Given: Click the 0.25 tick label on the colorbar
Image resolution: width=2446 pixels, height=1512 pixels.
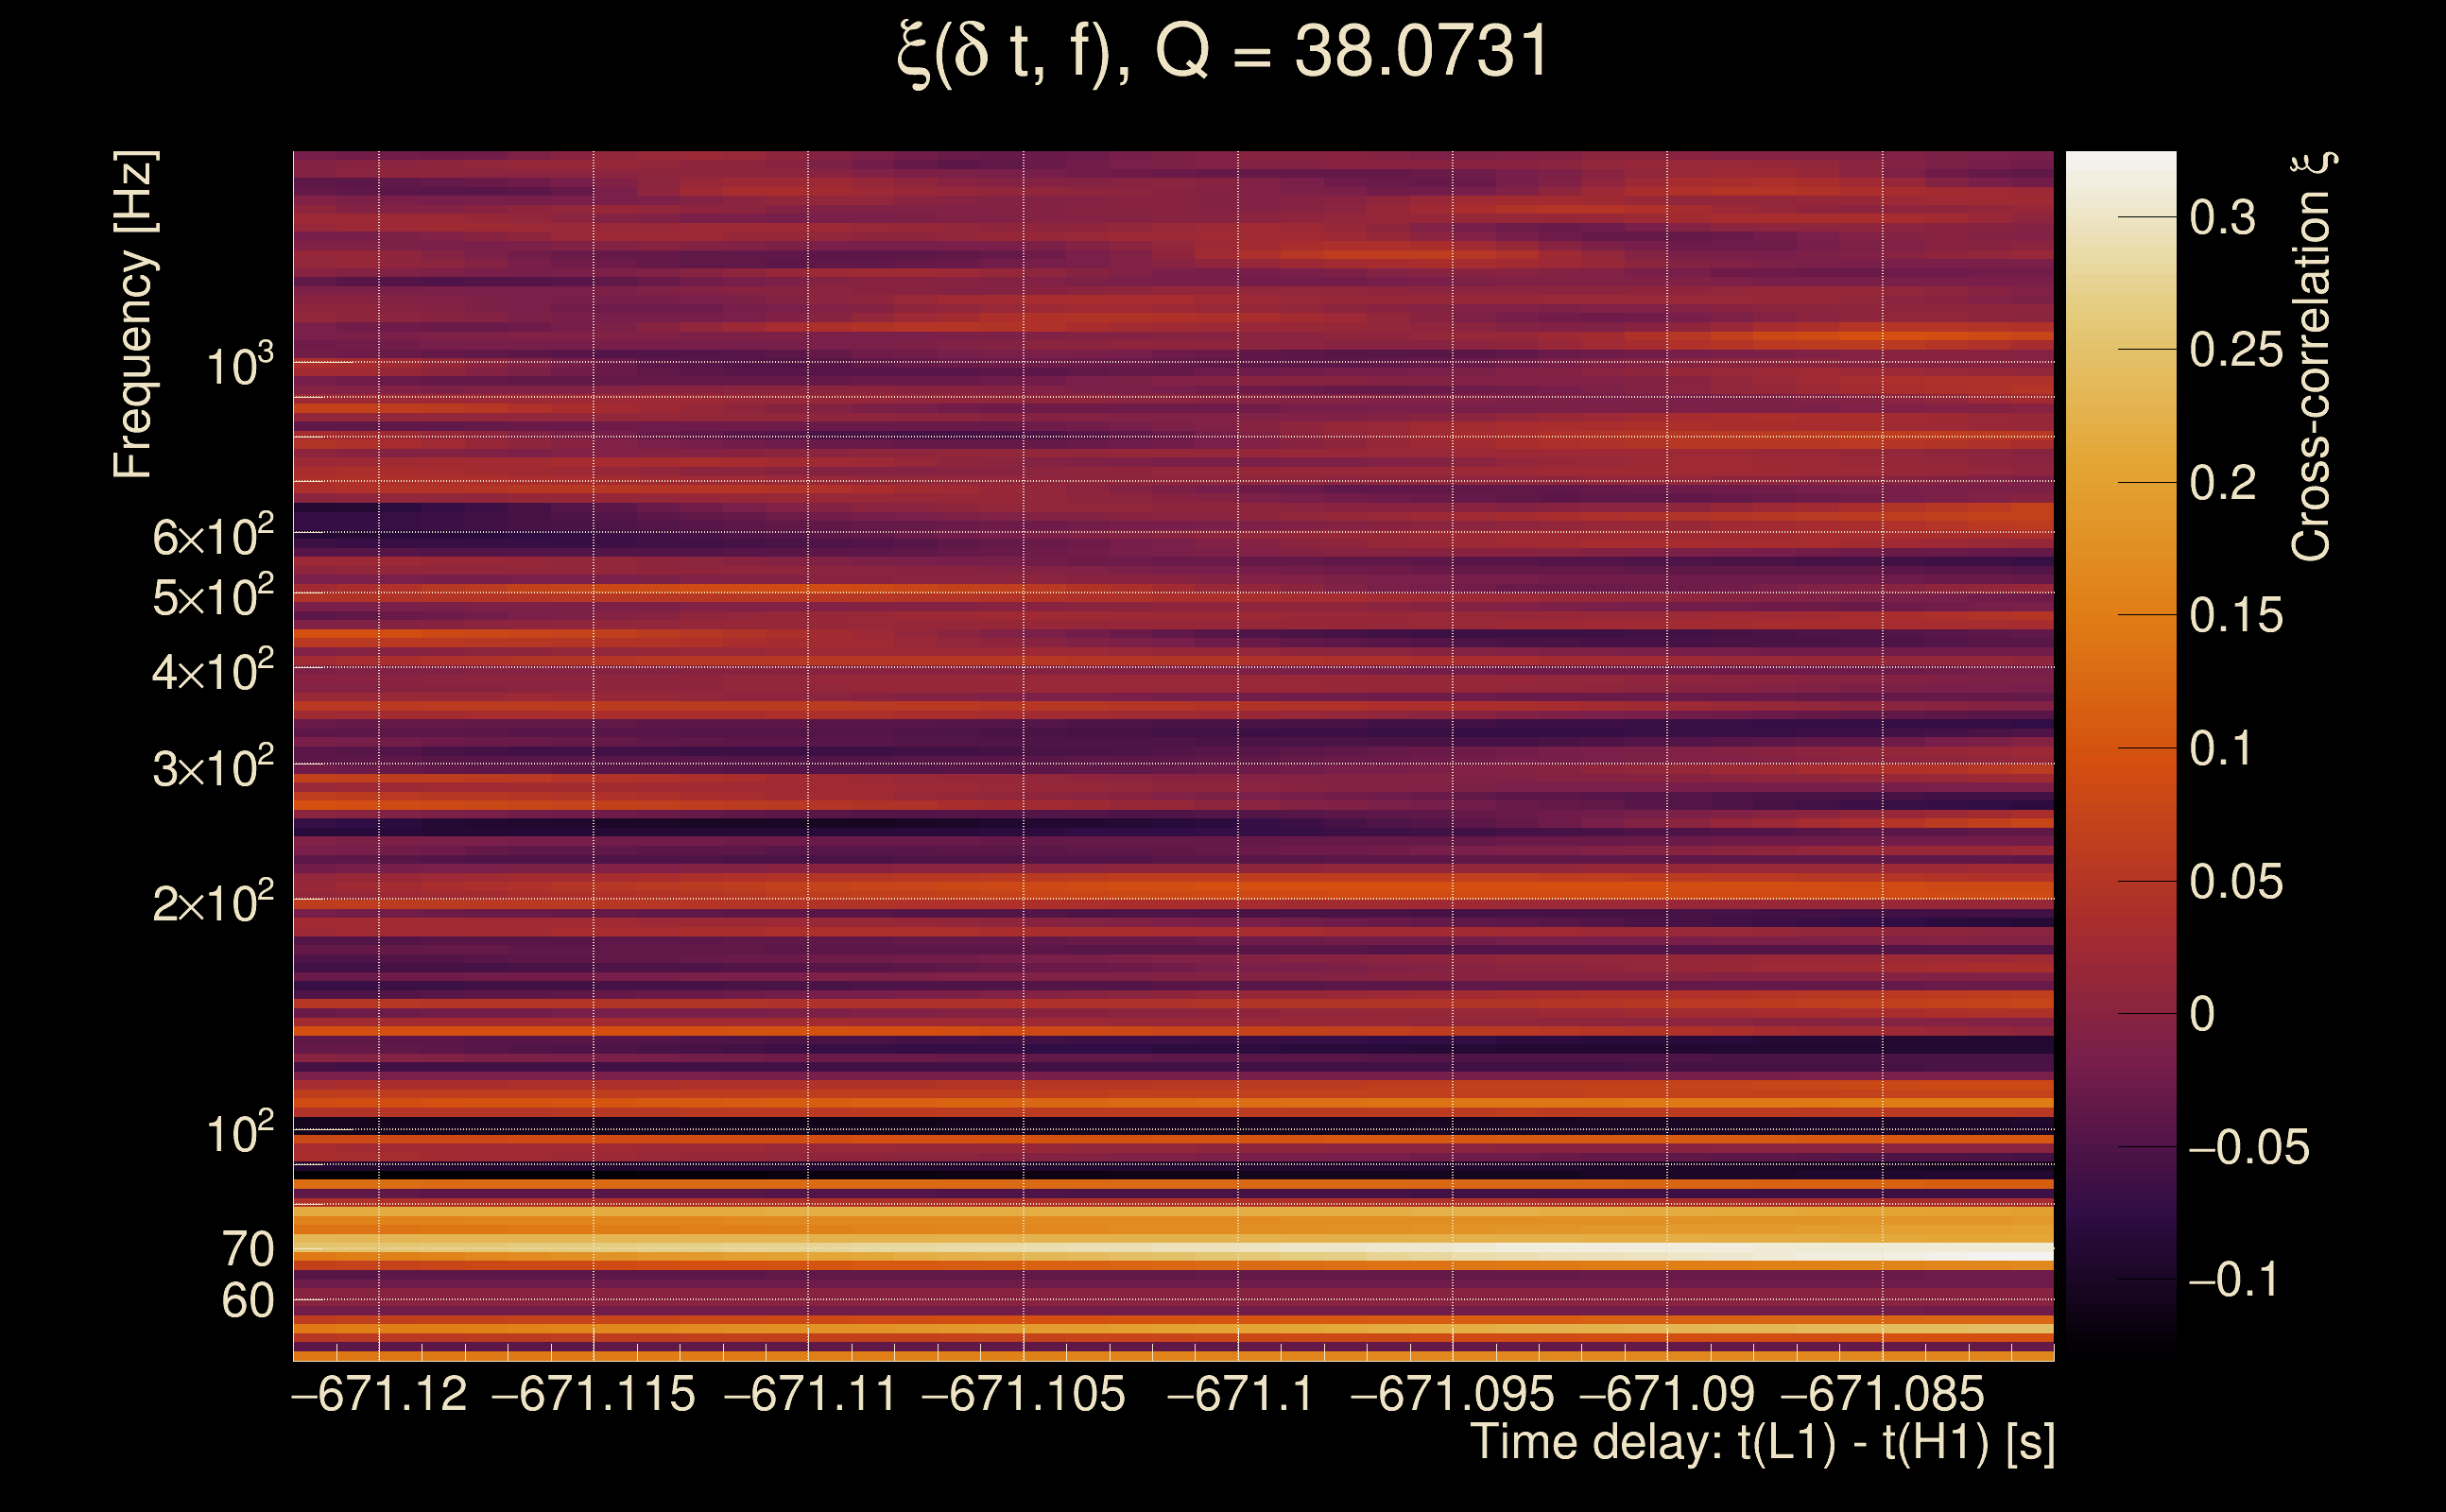Looking at the screenshot, I should (2235, 350).
